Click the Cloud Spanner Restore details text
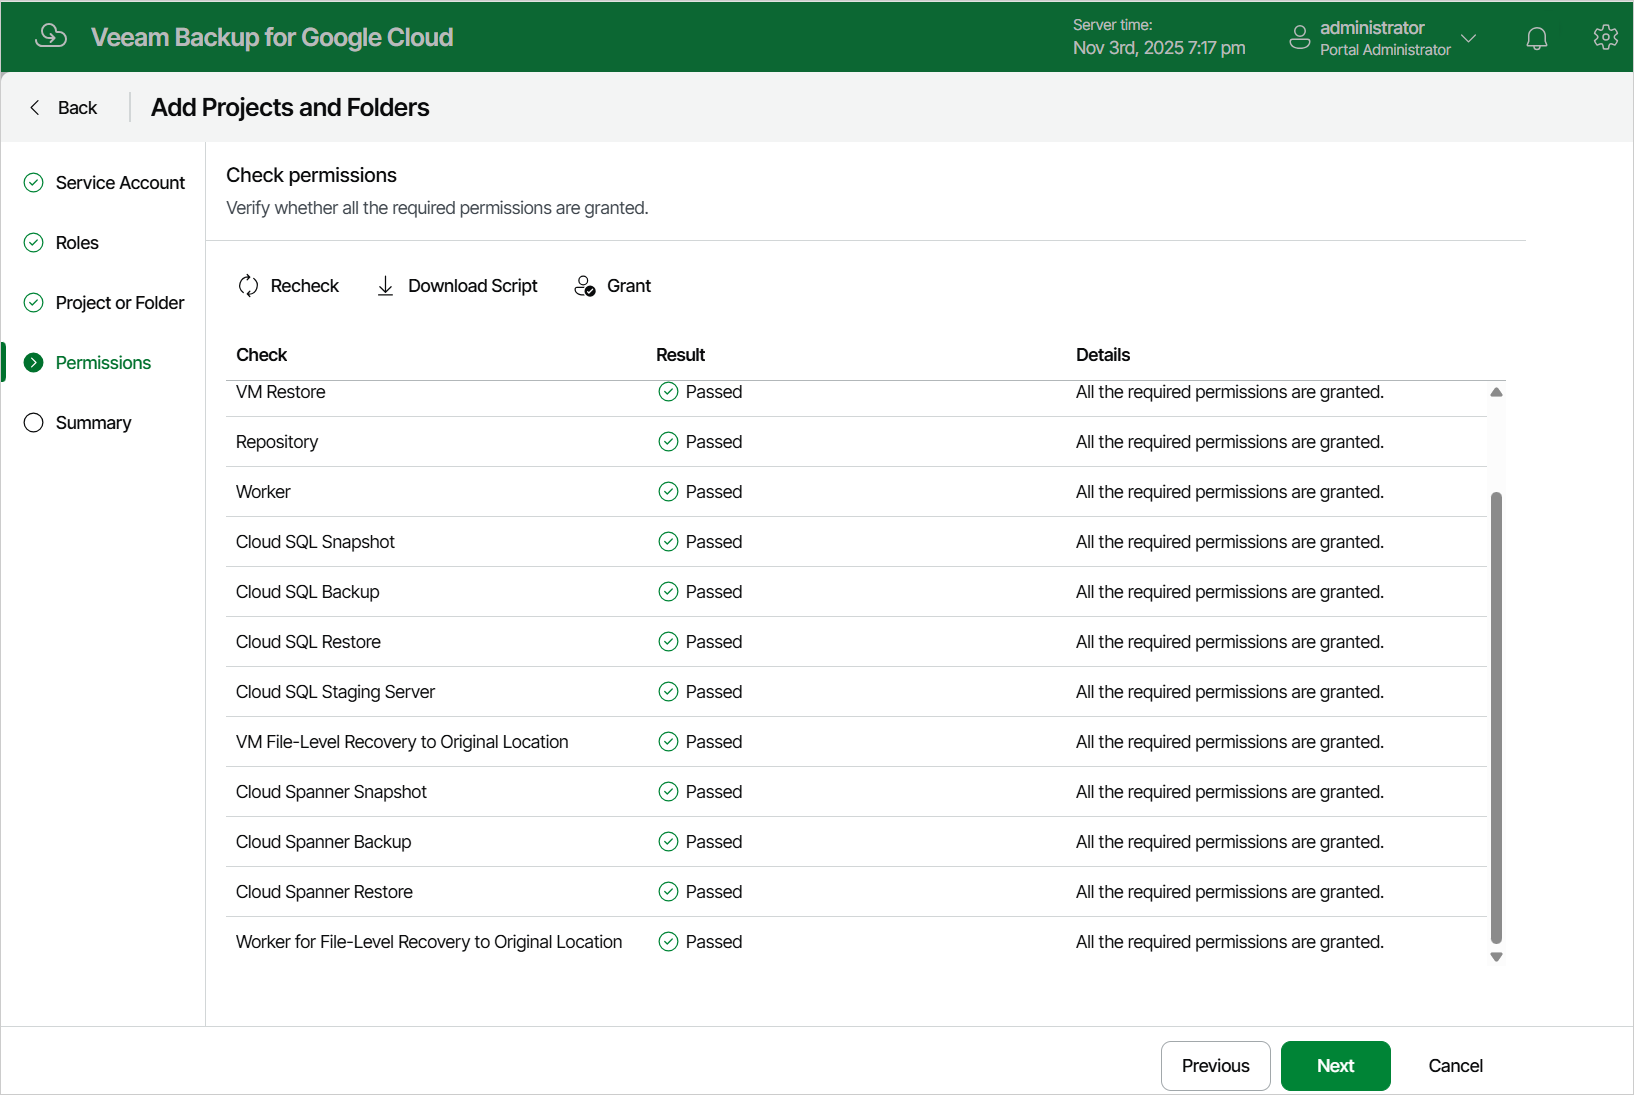Viewport: 1634px width, 1095px height. pyautogui.click(x=1230, y=892)
